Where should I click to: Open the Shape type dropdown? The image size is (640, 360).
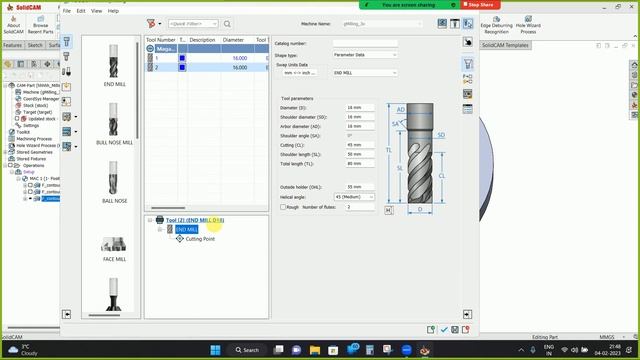coord(365,55)
